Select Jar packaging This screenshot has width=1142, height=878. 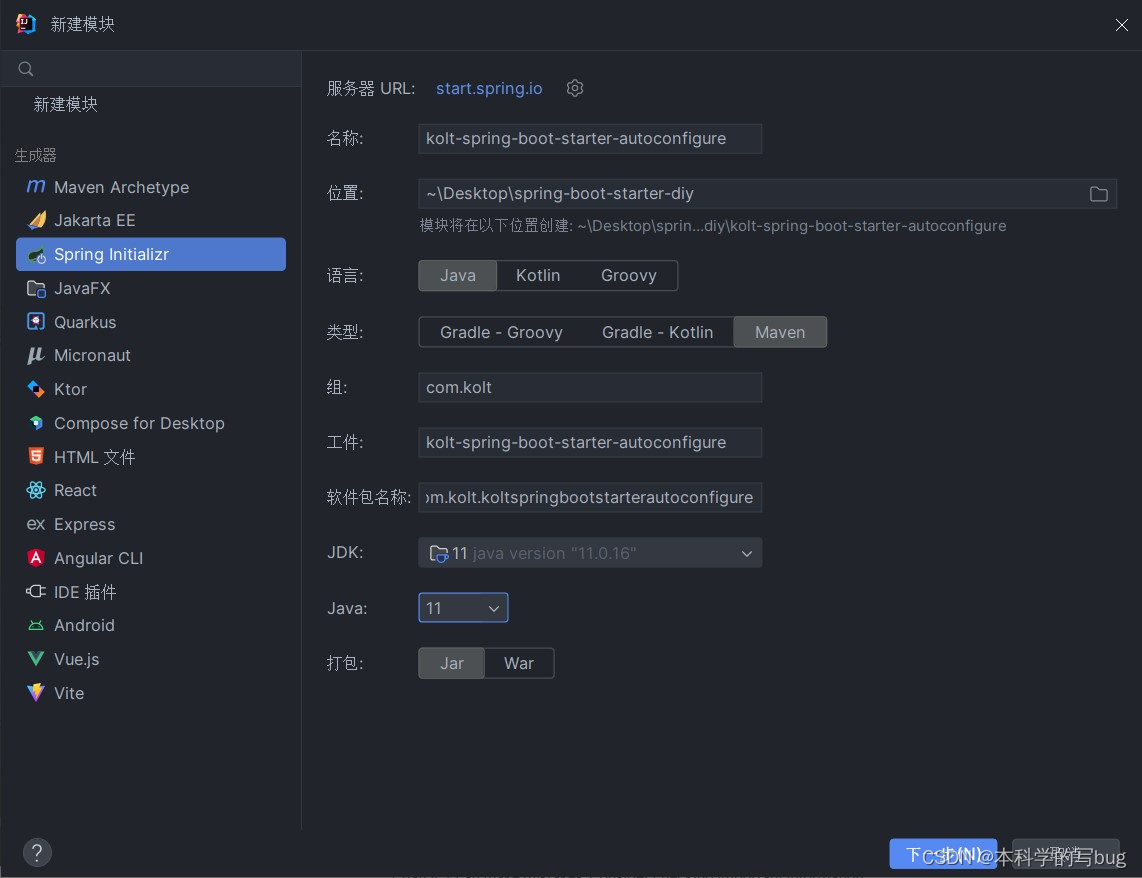click(x=452, y=663)
